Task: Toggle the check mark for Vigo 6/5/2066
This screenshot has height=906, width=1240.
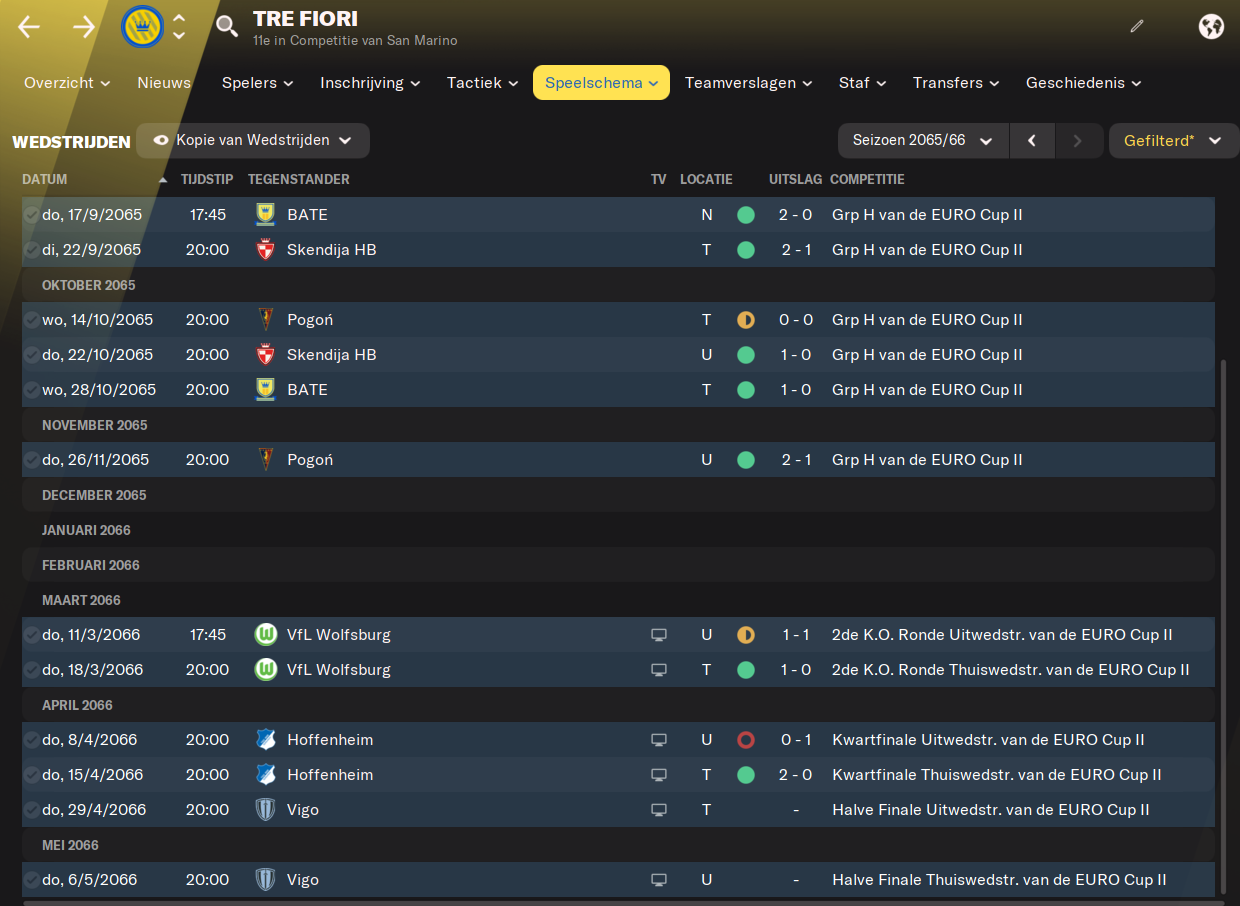Action: tap(31, 880)
